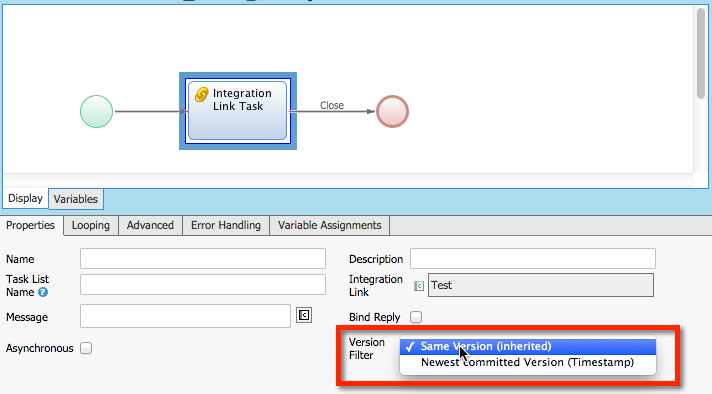712x394 pixels.
Task: Click the Version Filter label
Action: [366, 349]
